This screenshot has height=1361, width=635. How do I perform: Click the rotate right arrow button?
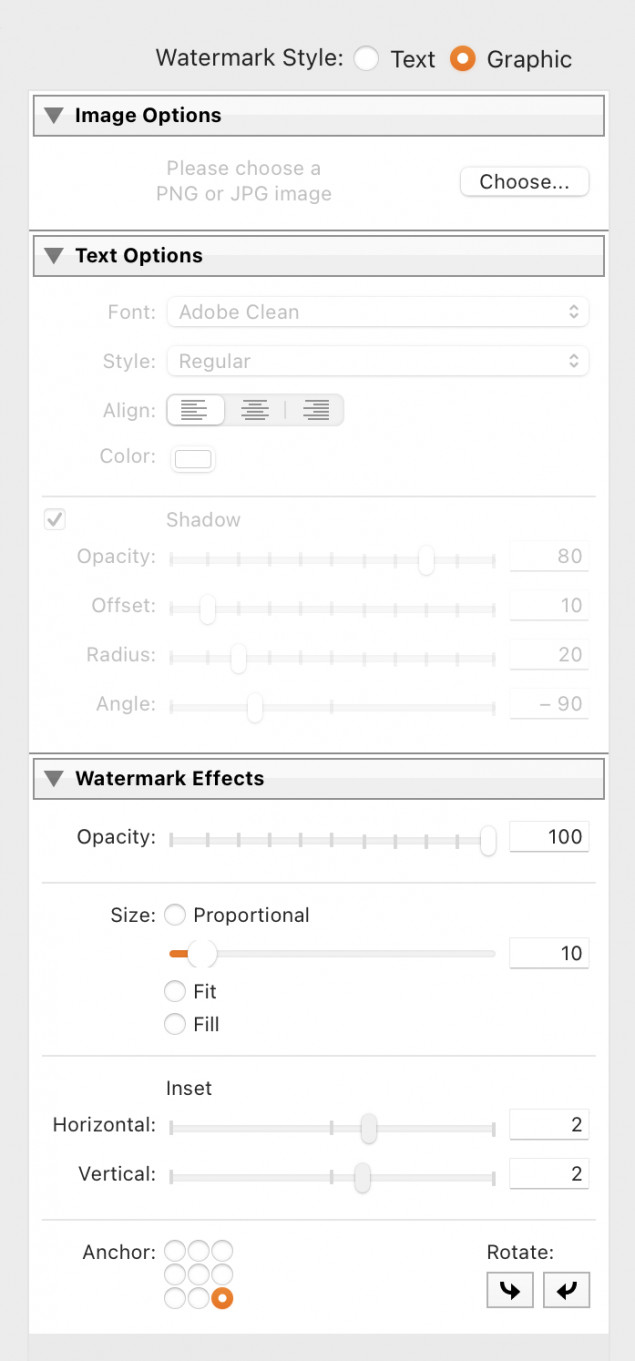(x=567, y=1290)
